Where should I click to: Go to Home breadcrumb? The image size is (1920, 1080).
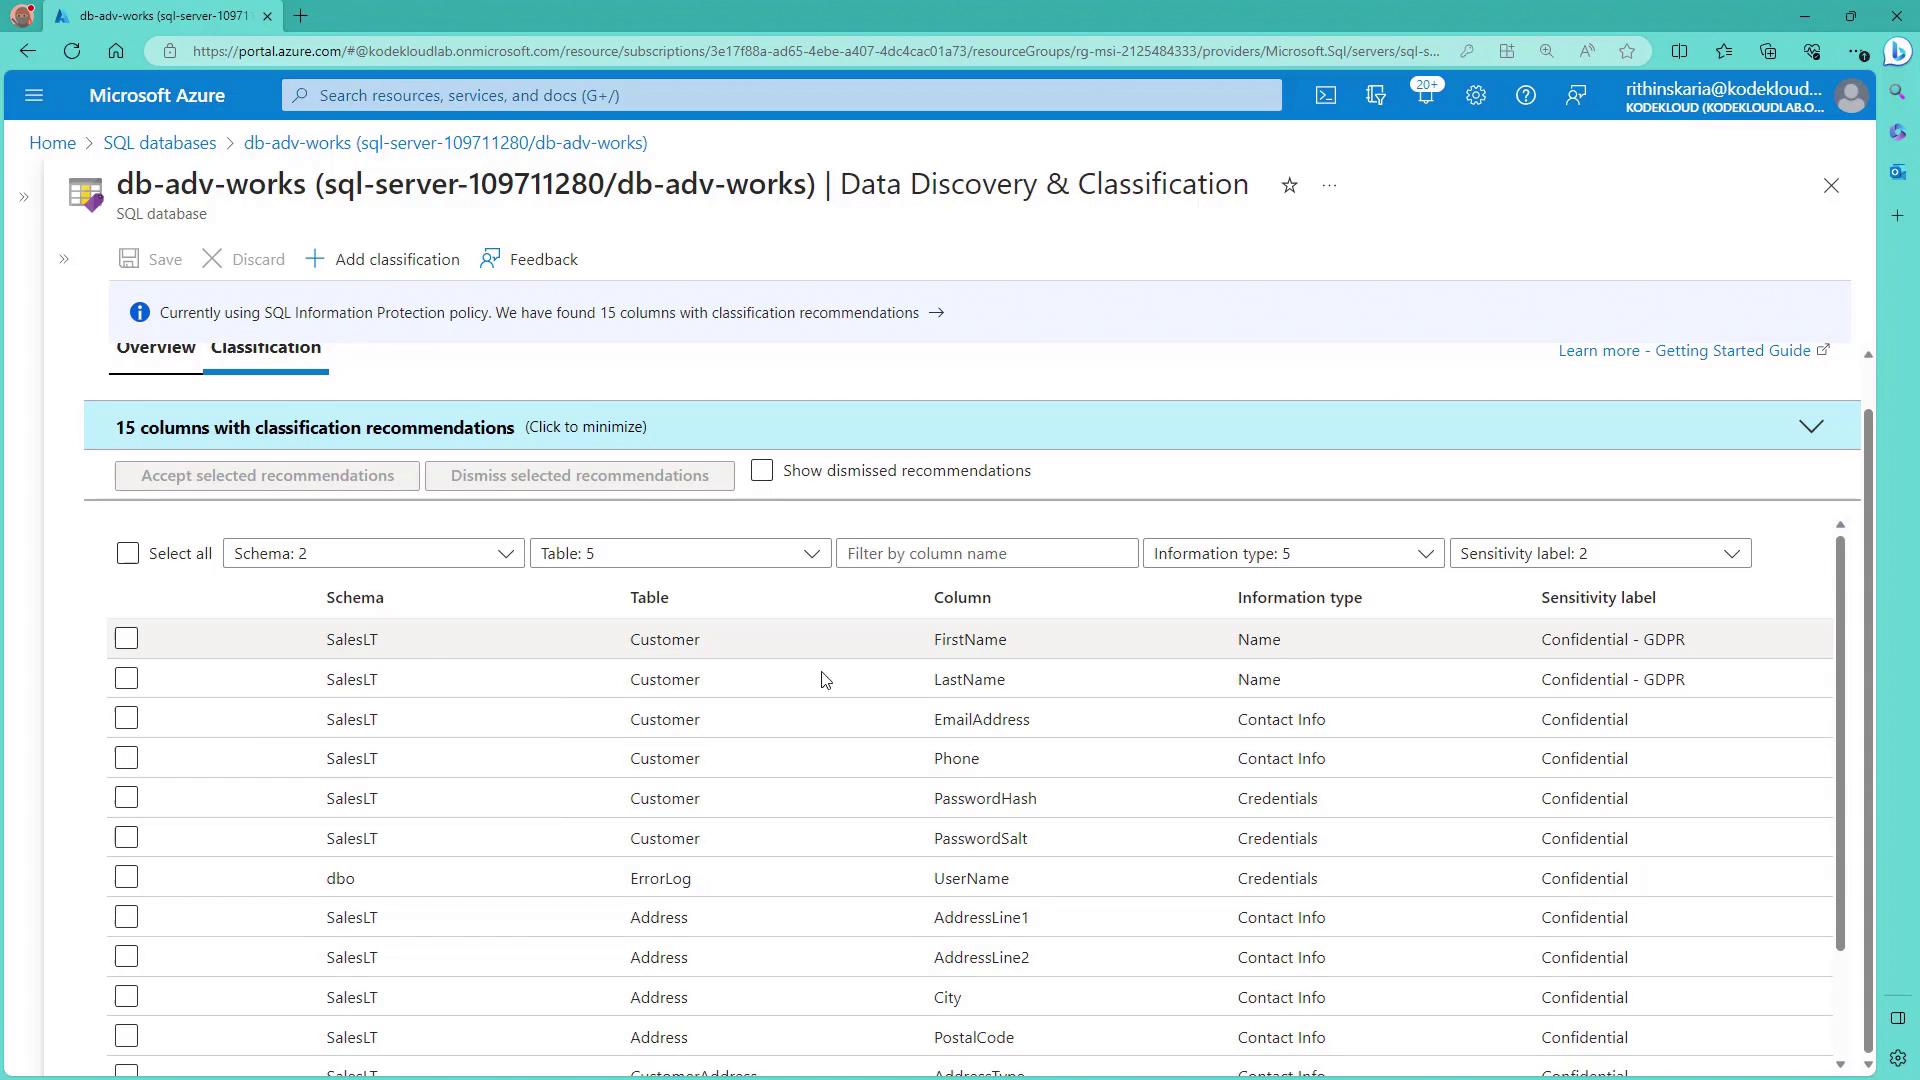(x=52, y=143)
